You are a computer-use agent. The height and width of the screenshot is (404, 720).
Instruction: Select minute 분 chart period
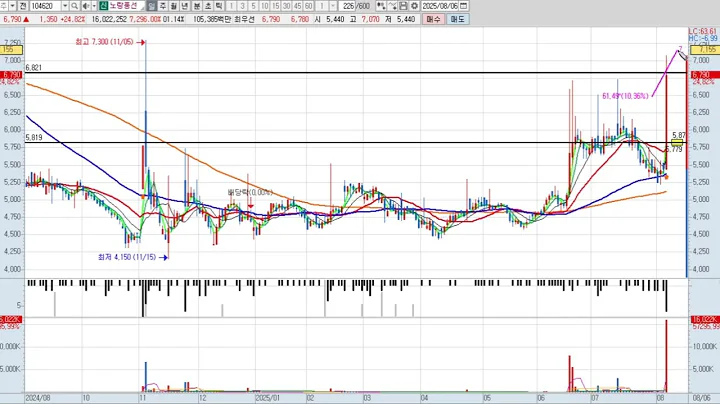197,6
